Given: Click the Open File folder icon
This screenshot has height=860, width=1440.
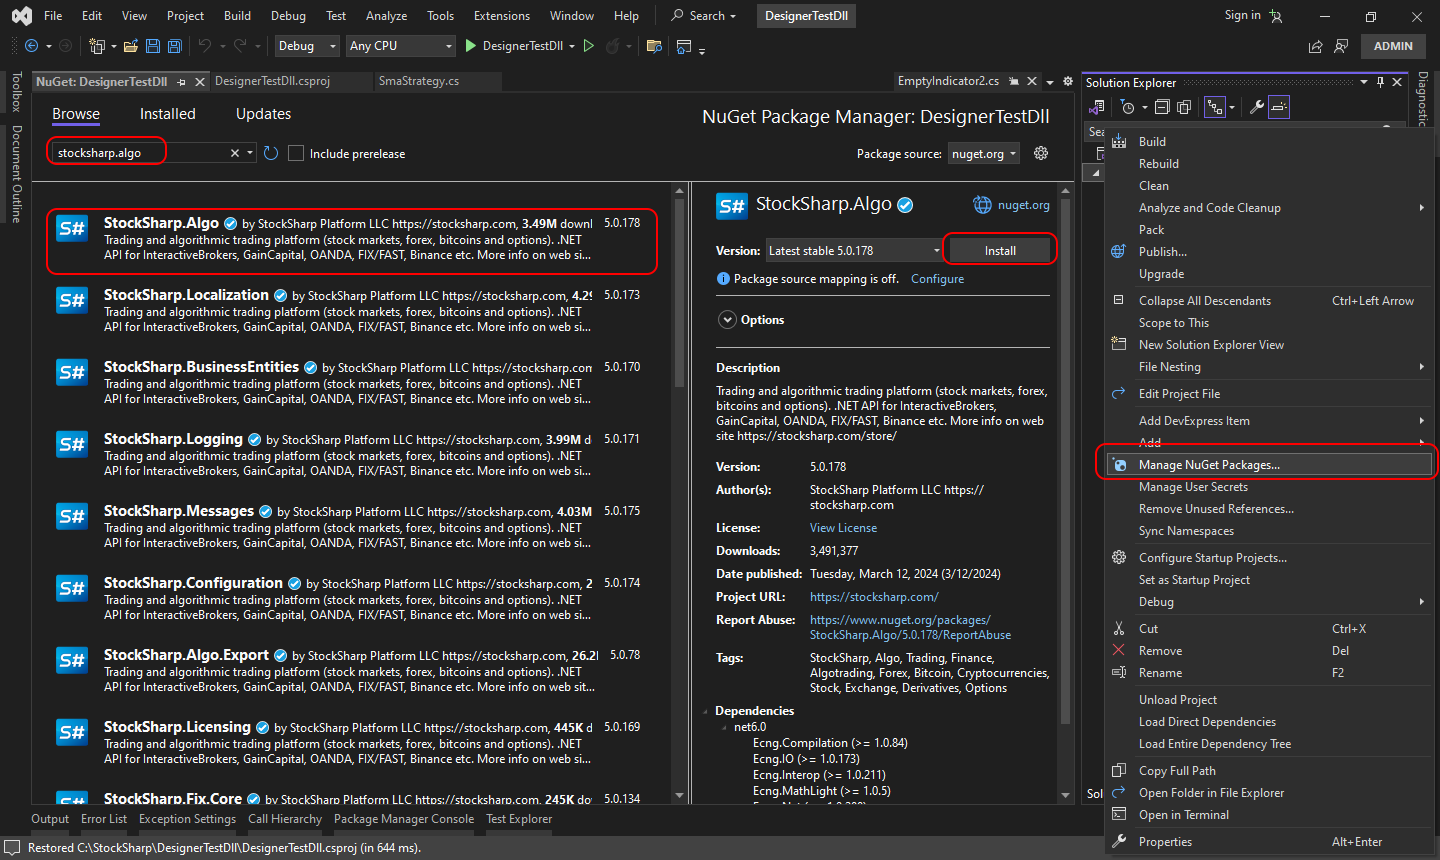Looking at the screenshot, I should (x=131, y=46).
